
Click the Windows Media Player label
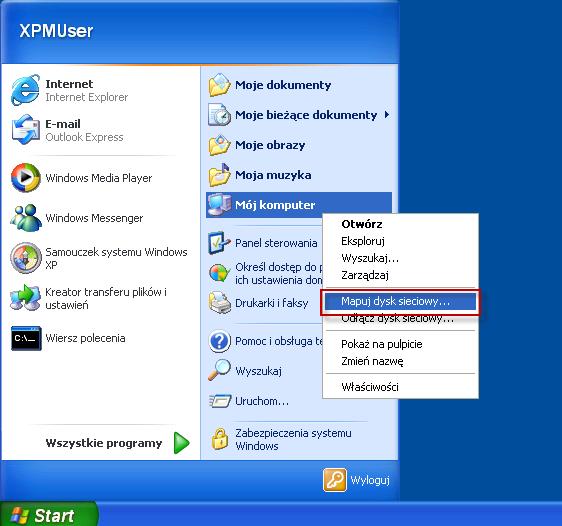coord(99,178)
